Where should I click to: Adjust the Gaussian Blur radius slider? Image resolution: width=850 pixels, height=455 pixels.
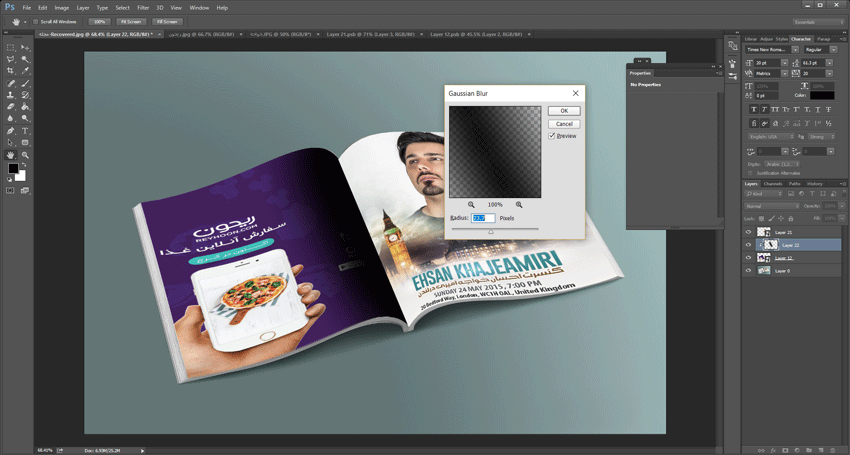[x=491, y=231]
